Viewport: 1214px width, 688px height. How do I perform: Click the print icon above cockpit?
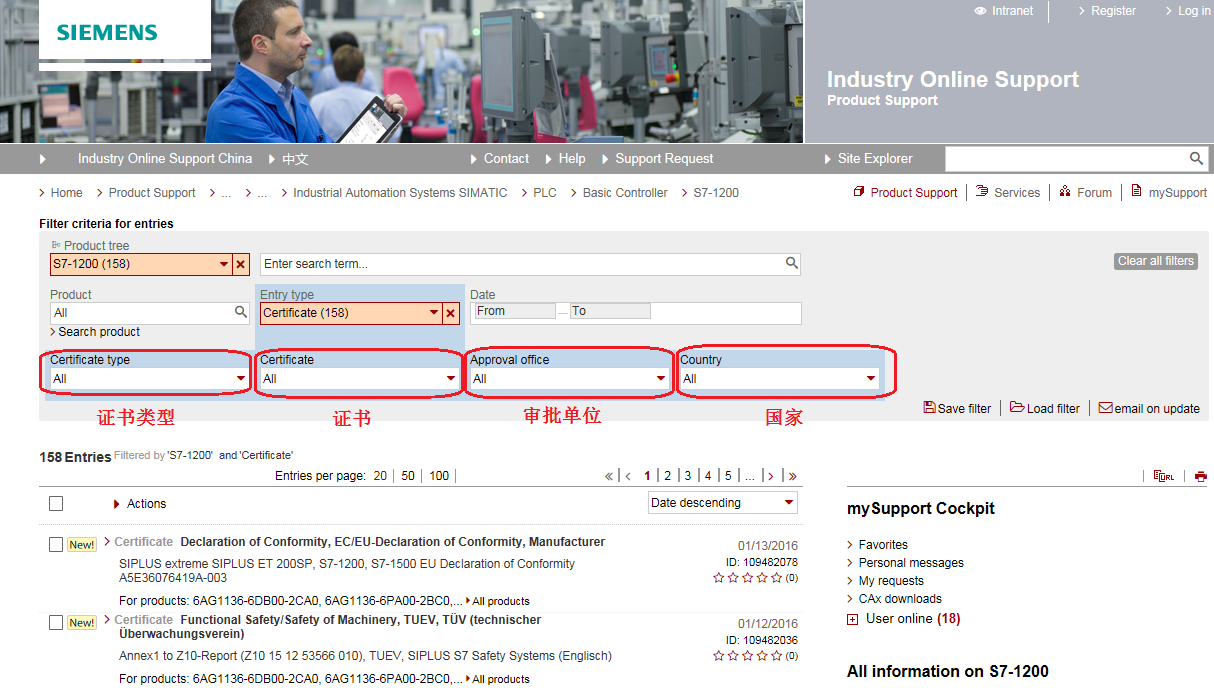tap(1200, 477)
